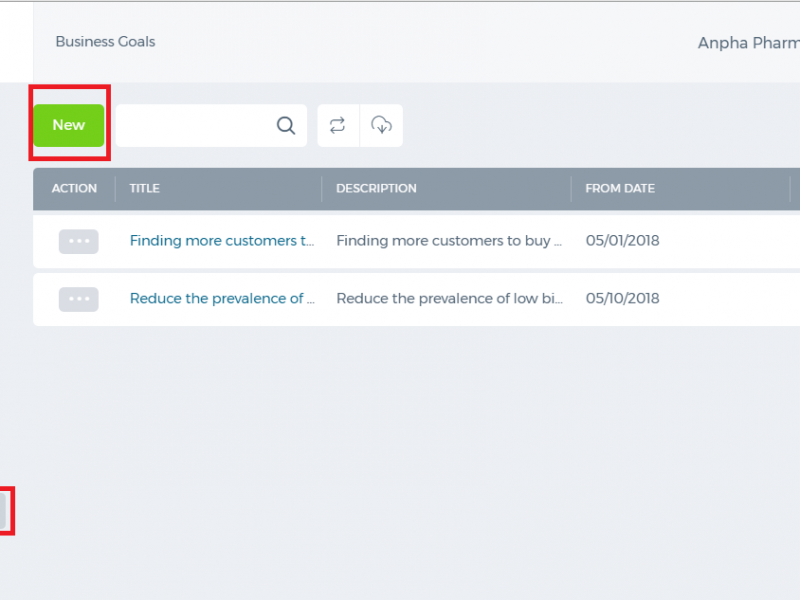Click the green New button
This screenshot has width=800, height=600.
click(x=69, y=126)
